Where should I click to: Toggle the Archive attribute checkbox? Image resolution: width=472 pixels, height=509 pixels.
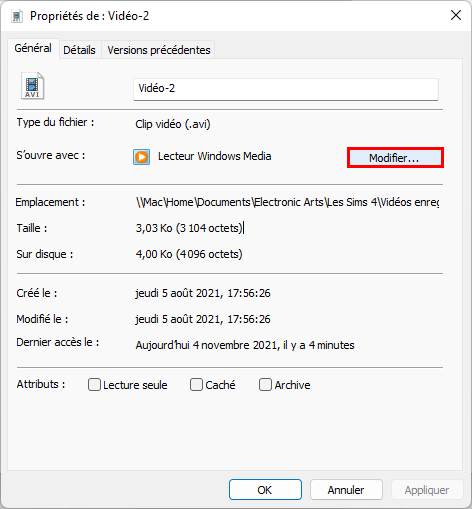tap(265, 384)
